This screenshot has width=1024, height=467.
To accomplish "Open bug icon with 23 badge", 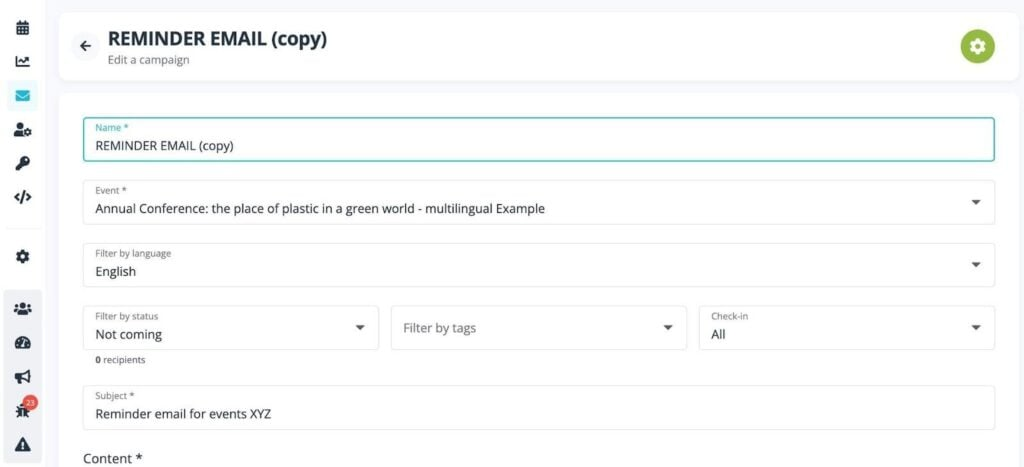I will [x=22, y=411].
